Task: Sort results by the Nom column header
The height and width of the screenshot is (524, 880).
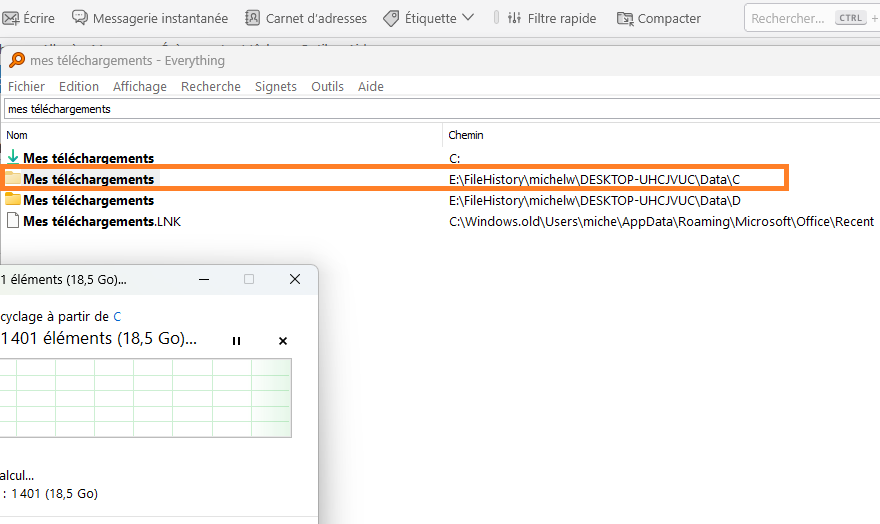Action: pyautogui.click(x=17, y=135)
